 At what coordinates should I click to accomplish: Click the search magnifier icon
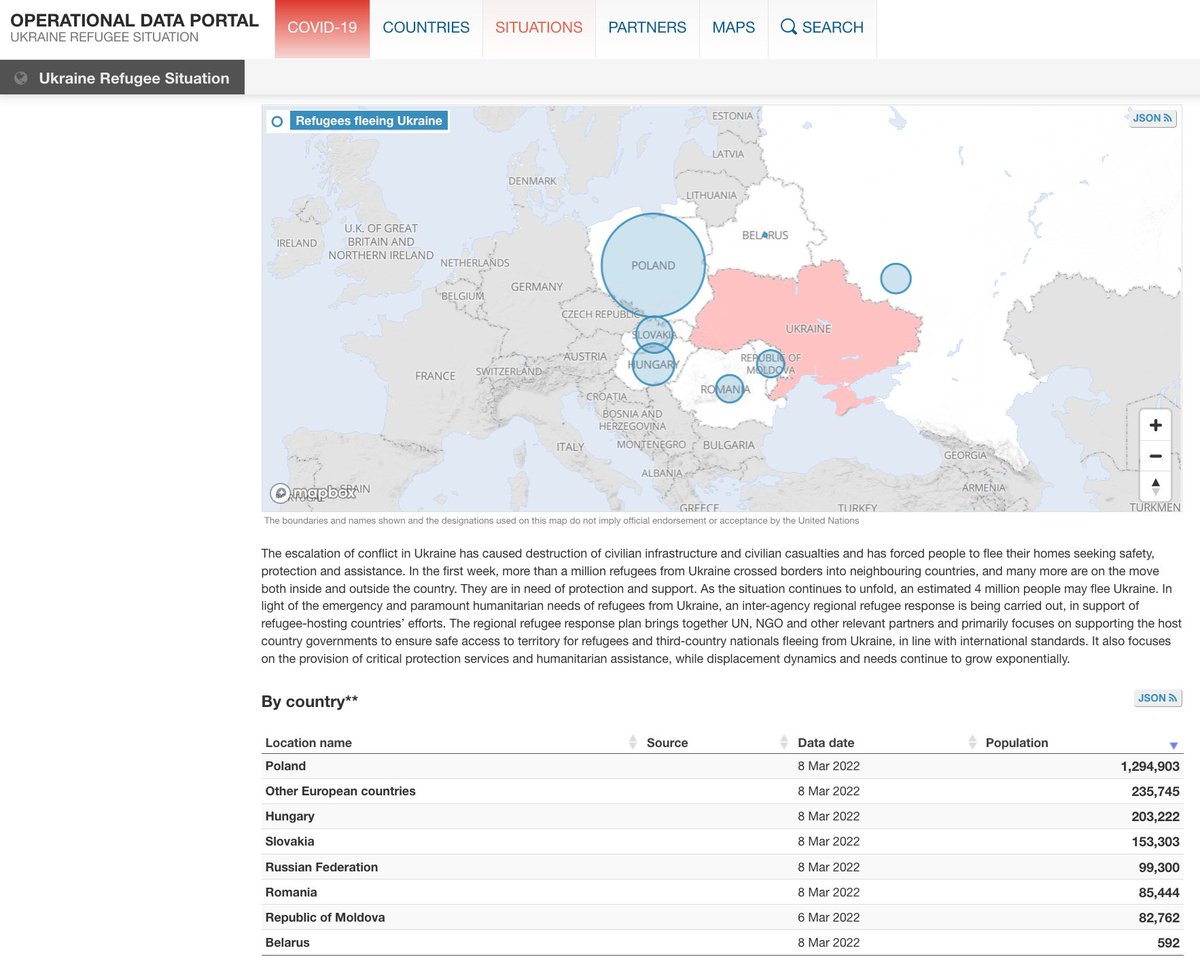click(789, 27)
